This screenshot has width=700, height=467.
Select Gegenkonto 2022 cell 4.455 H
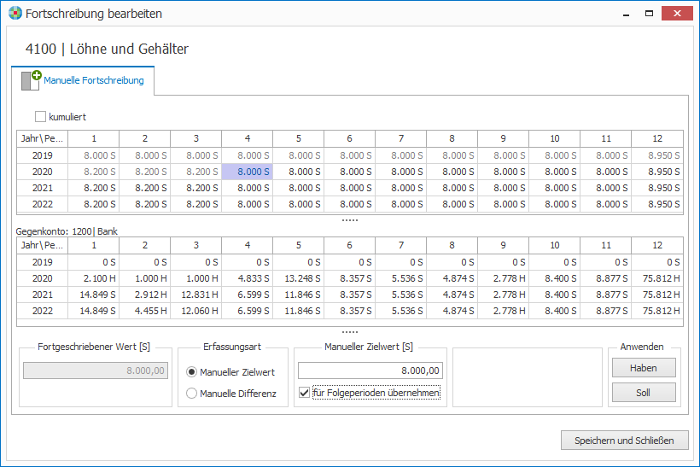[145, 311]
